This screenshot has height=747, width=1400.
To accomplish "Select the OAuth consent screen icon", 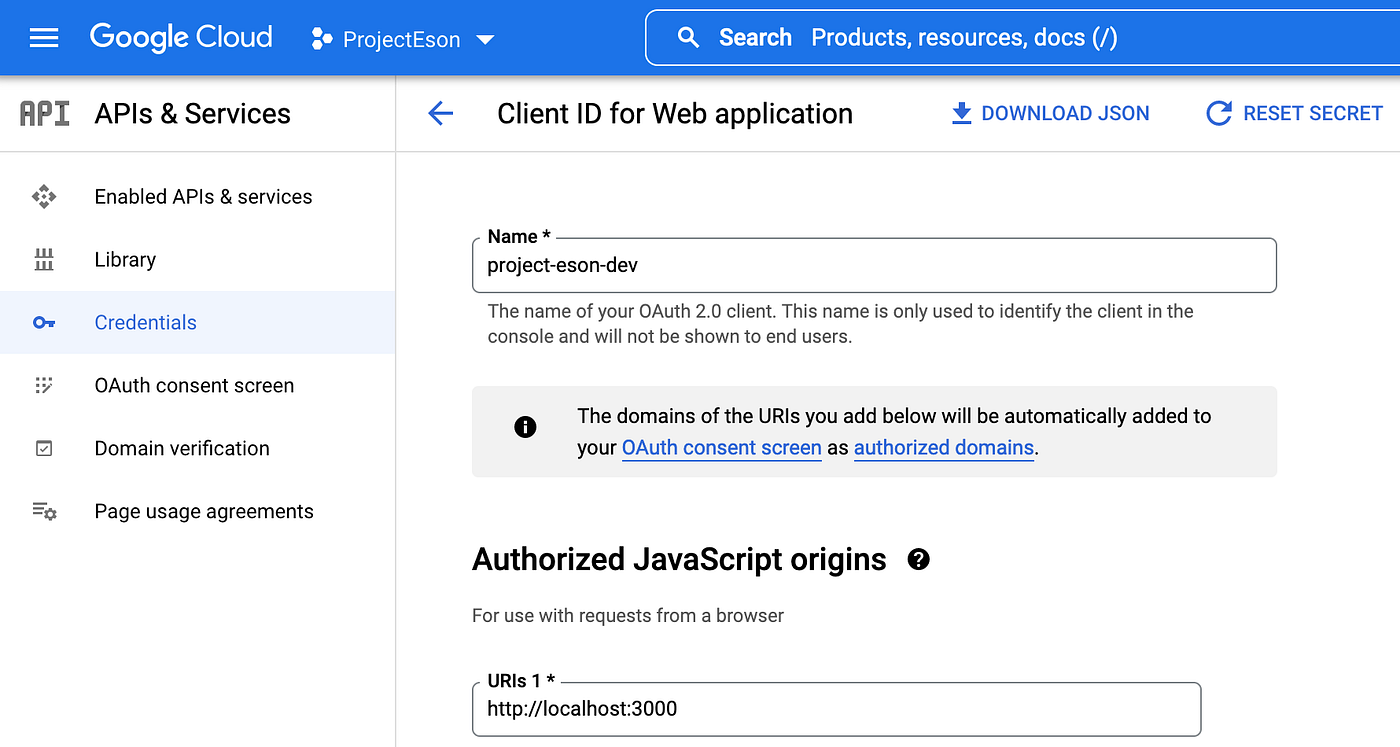I will point(44,385).
